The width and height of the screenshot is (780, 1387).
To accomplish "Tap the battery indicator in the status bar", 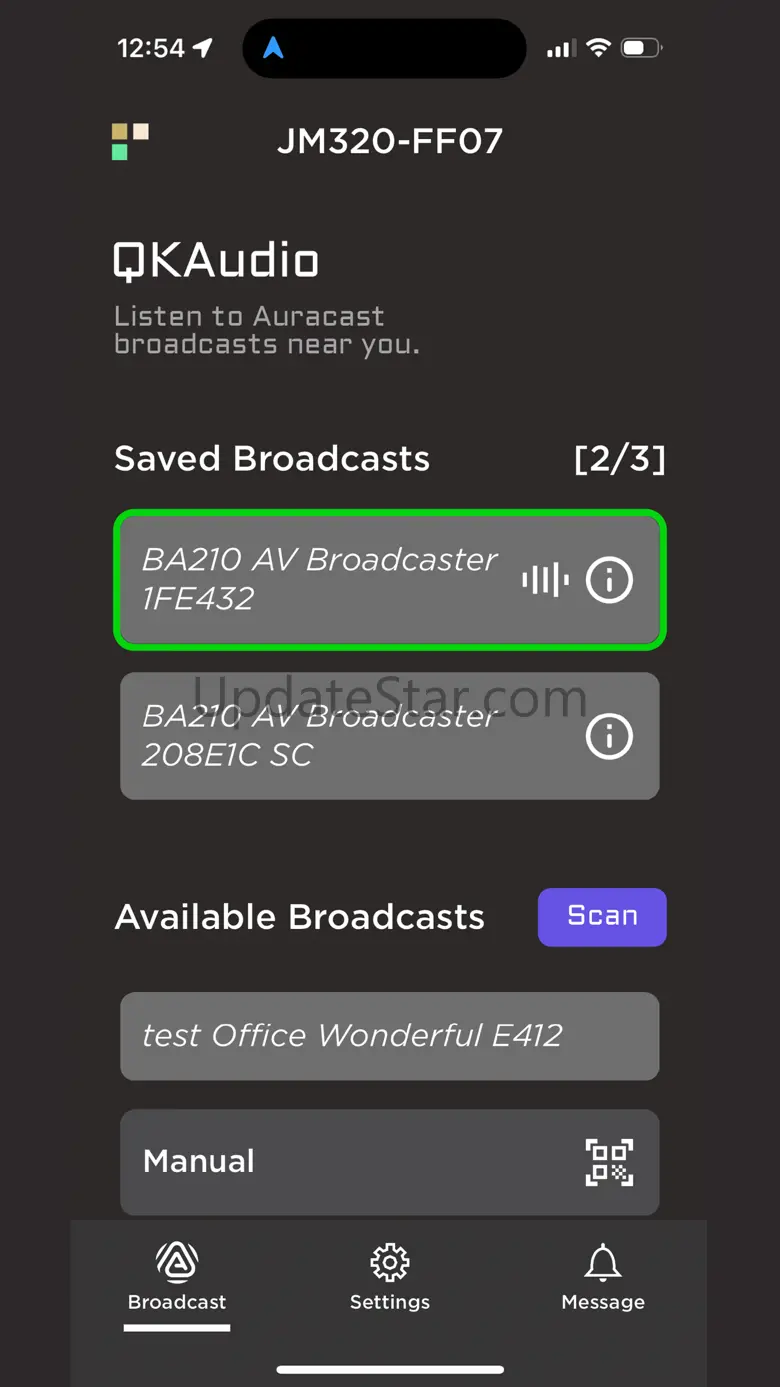I will pyautogui.click(x=641, y=48).
